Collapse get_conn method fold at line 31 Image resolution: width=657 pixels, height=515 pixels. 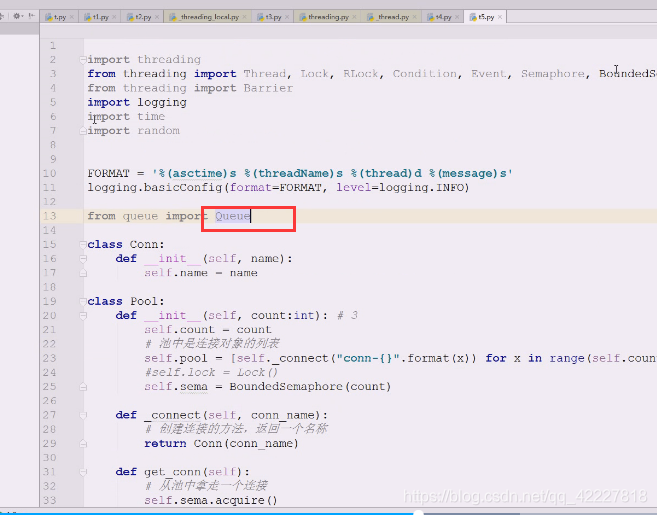[83, 472]
